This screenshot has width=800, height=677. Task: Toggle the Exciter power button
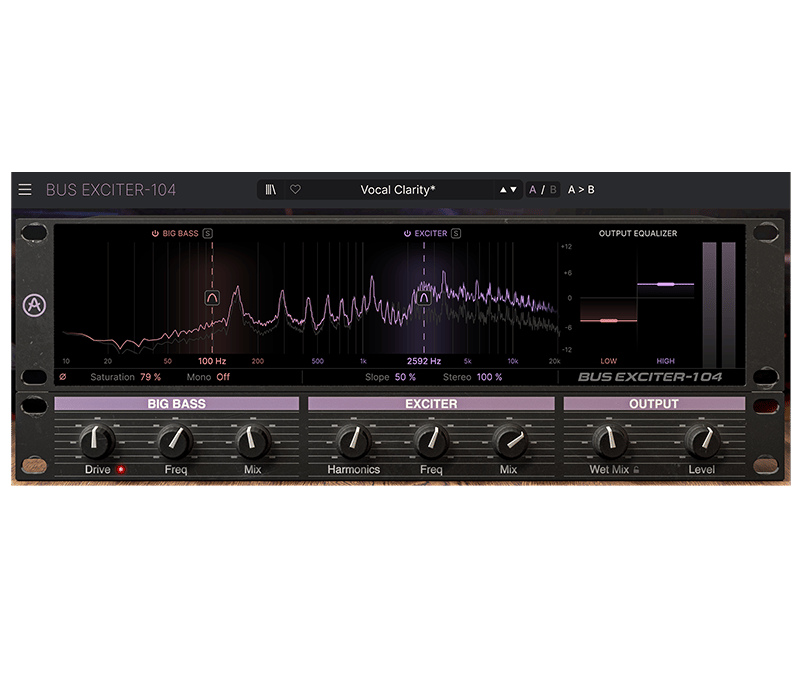pyautogui.click(x=407, y=233)
